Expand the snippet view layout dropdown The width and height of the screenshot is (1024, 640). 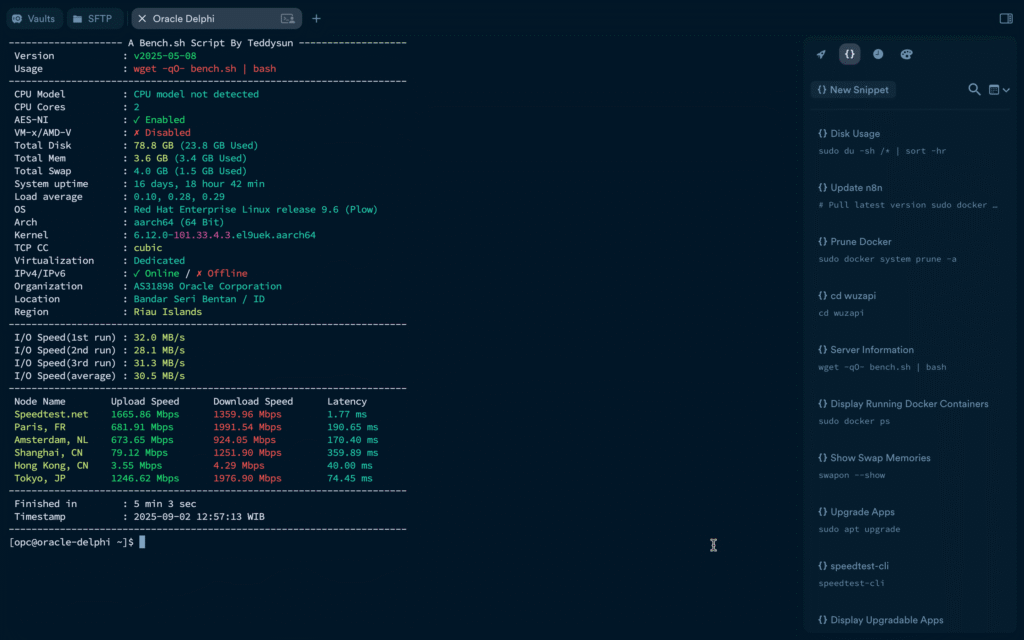coord(999,90)
